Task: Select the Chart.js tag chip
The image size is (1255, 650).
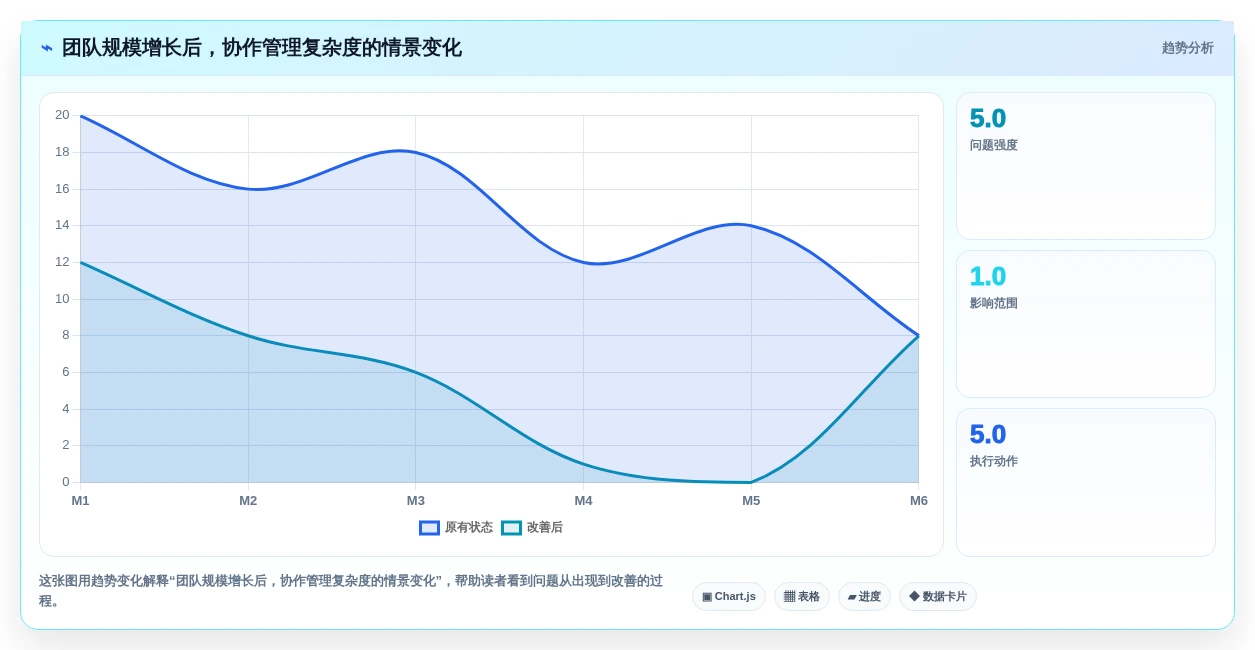Action: [x=729, y=596]
